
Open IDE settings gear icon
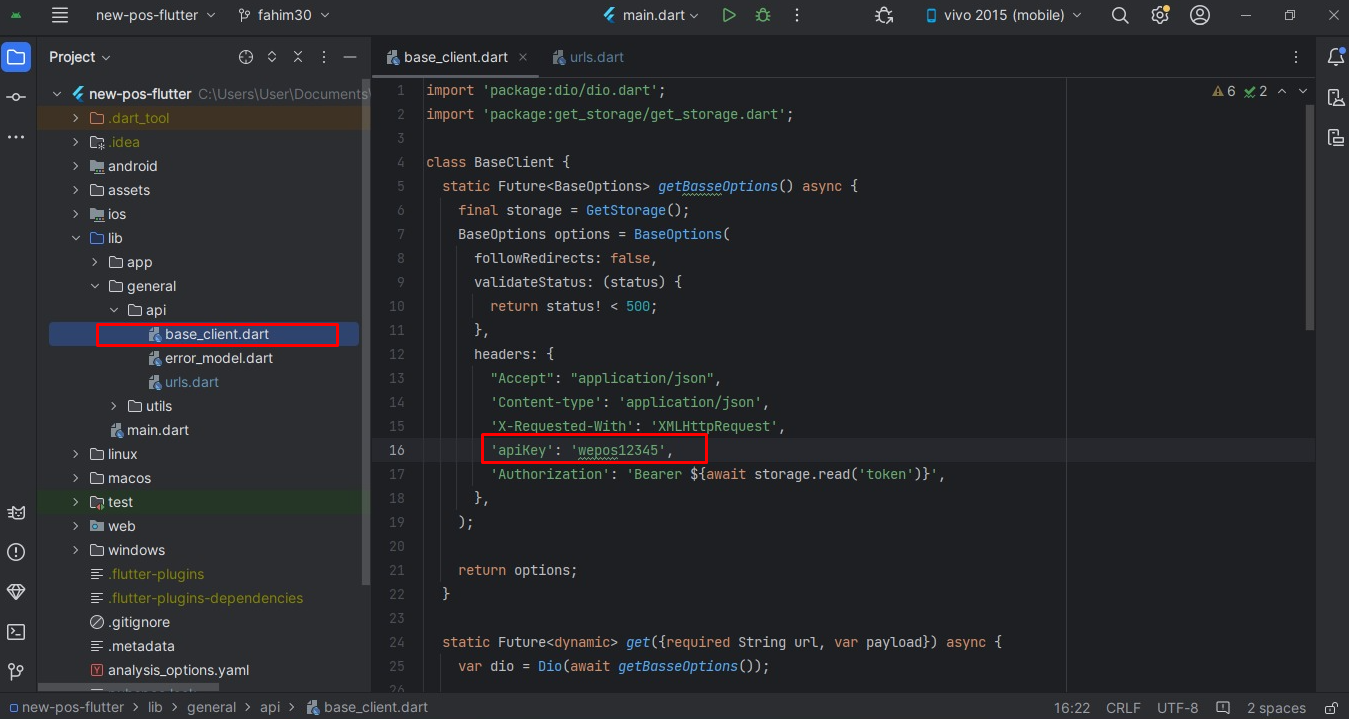[x=1160, y=15]
